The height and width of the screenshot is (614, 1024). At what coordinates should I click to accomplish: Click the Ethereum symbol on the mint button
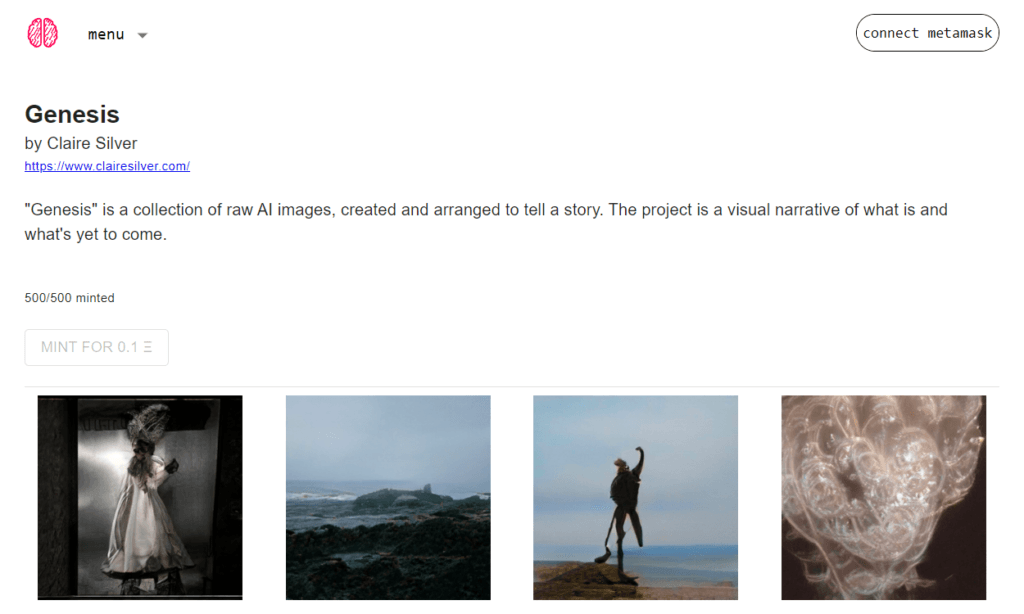point(148,347)
